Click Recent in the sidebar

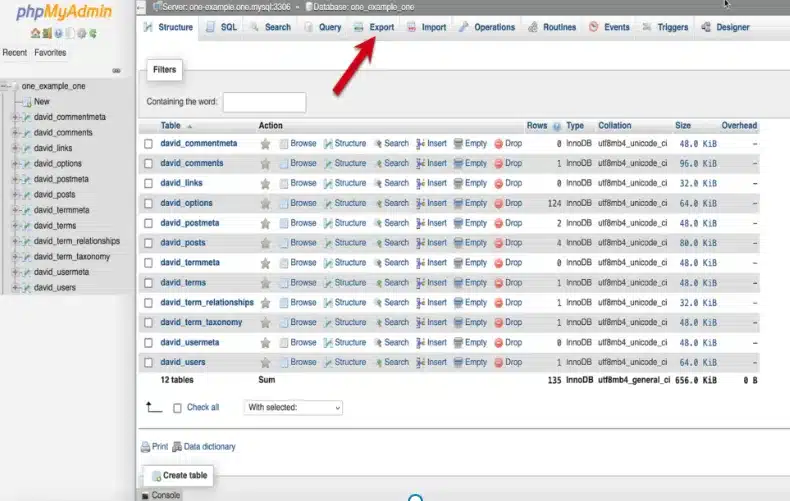tap(15, 52)
